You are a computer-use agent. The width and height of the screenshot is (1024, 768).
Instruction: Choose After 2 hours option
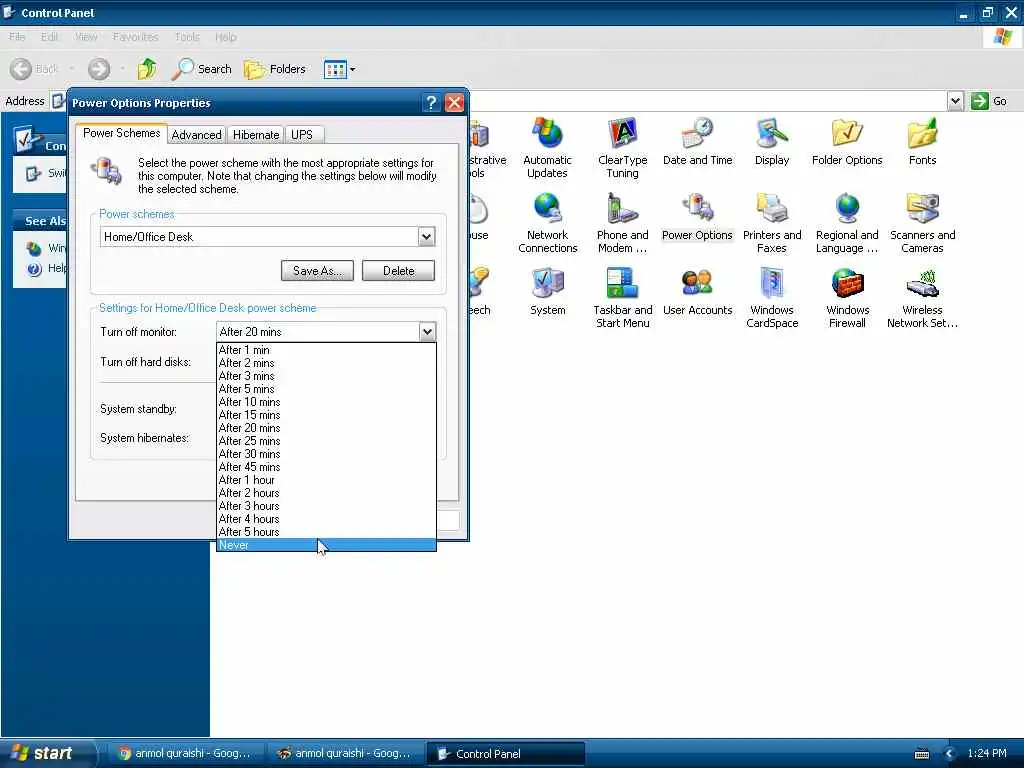[326, 493]
